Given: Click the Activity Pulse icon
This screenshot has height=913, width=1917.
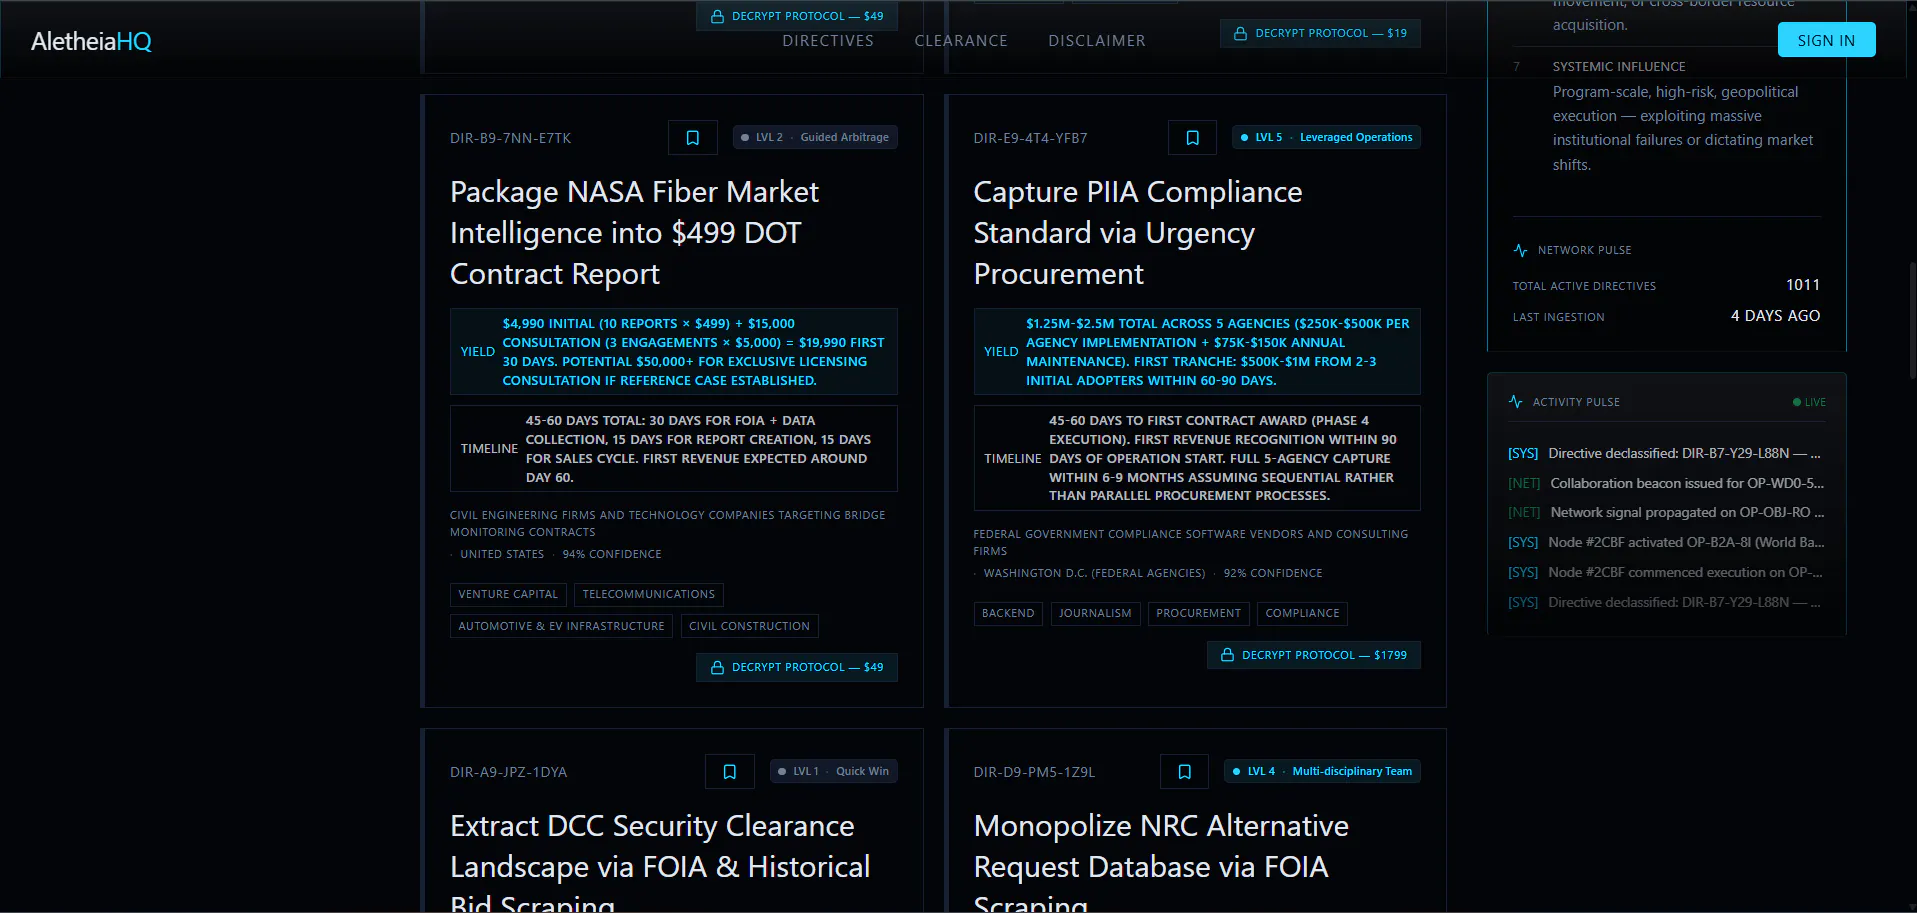Looking at the screenshot, I should (1515, 402).
